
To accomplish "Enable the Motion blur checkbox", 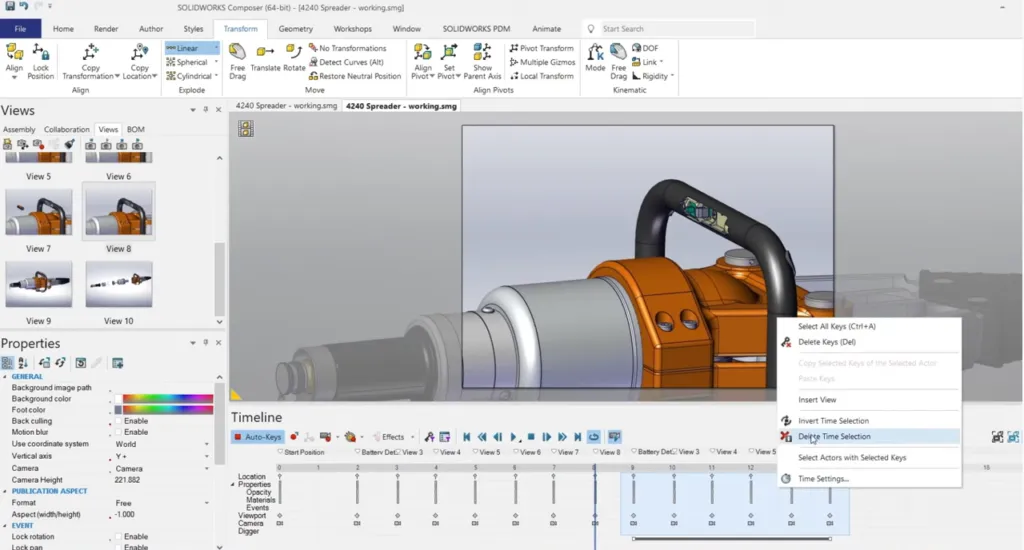I will pos(119,432).
